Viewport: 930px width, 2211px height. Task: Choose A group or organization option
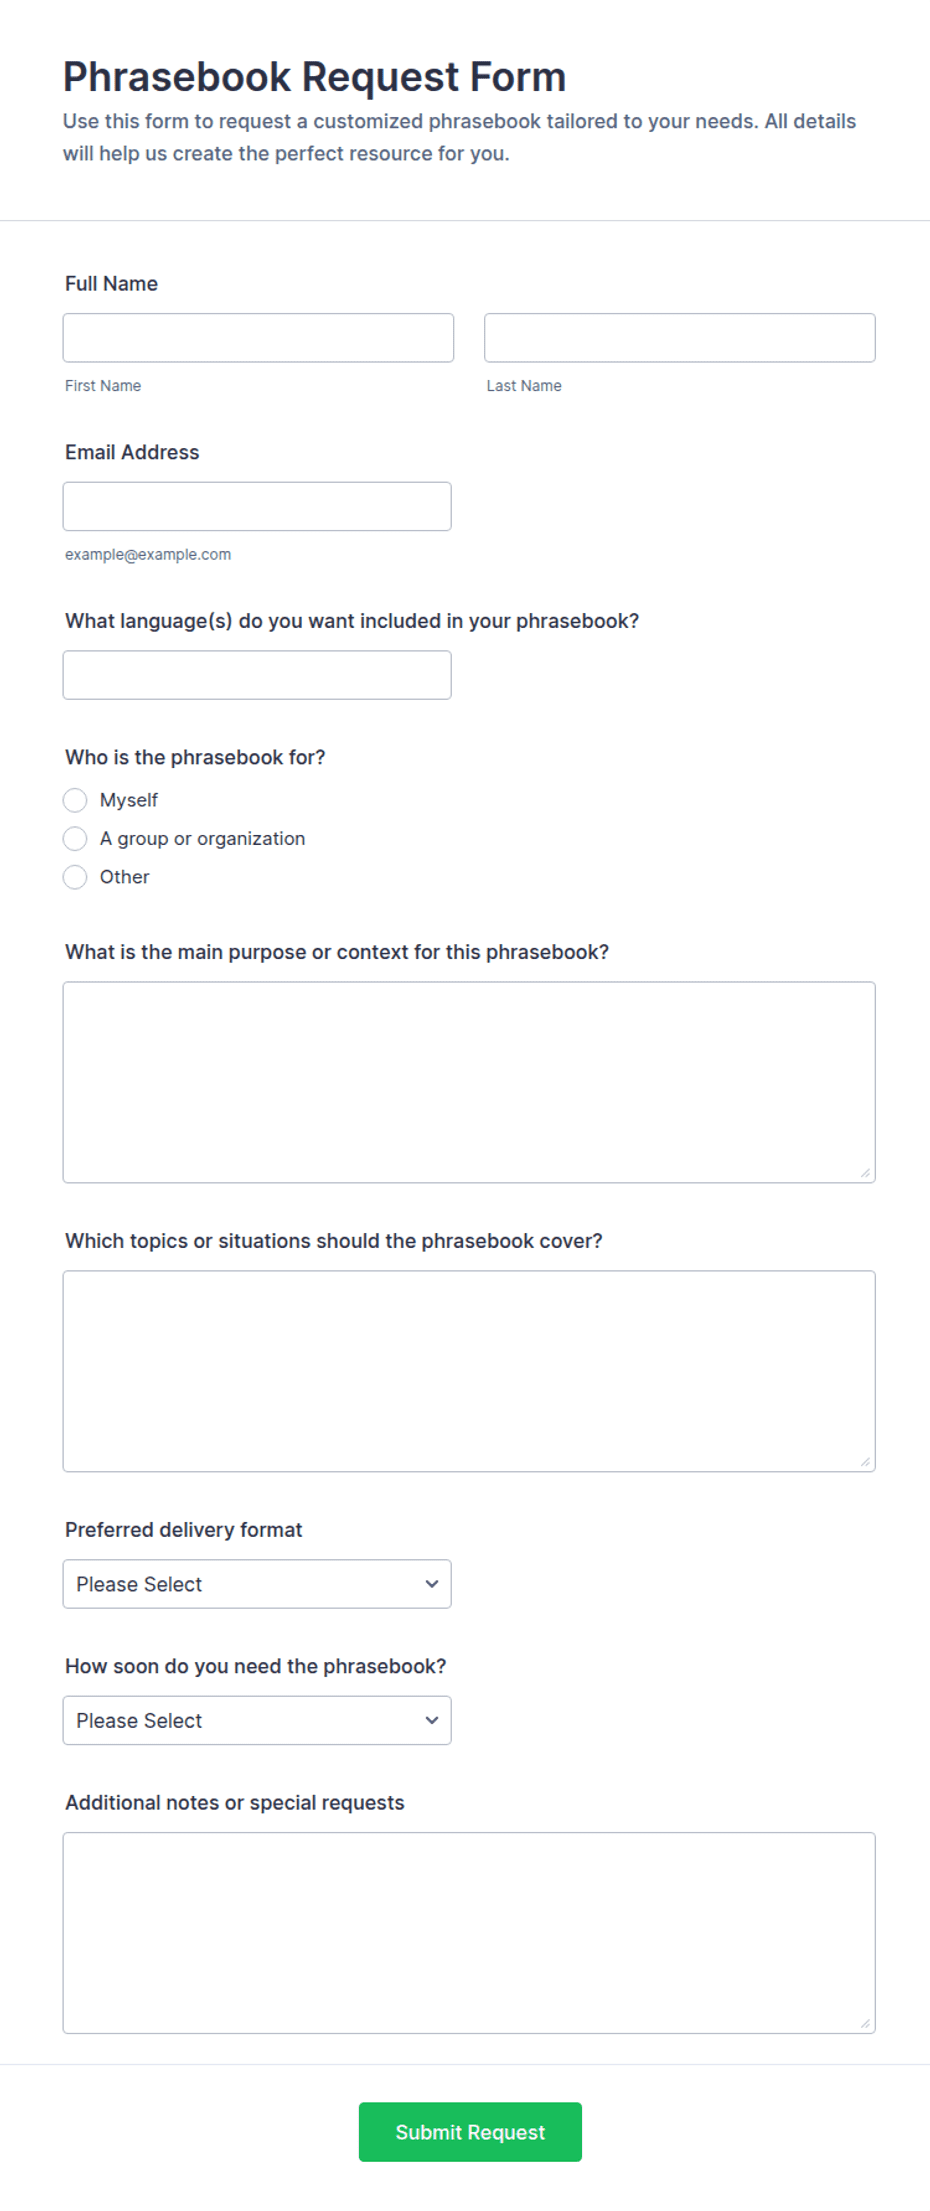75,838
